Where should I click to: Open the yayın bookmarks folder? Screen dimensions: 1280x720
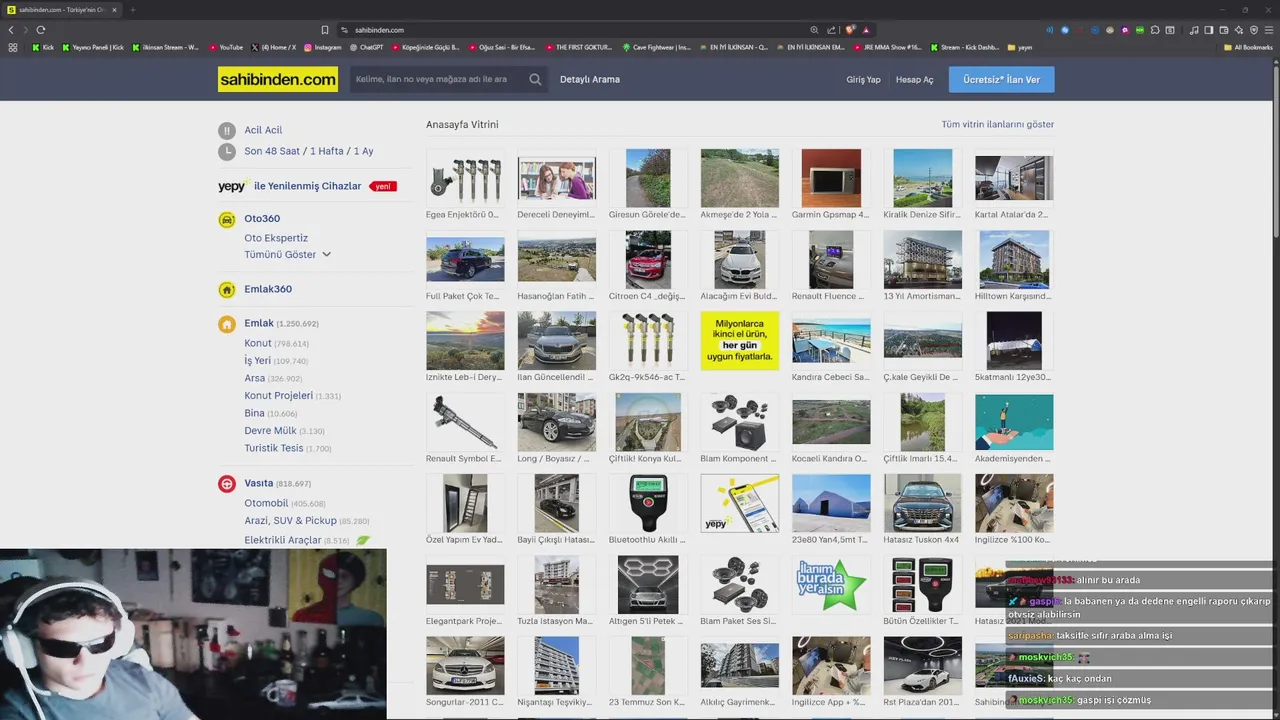point(1020,47)
